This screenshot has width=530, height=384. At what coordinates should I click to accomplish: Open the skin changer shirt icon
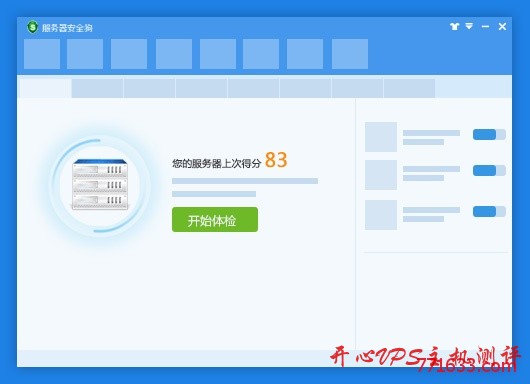pyautogui.click(x=455, y=26)
